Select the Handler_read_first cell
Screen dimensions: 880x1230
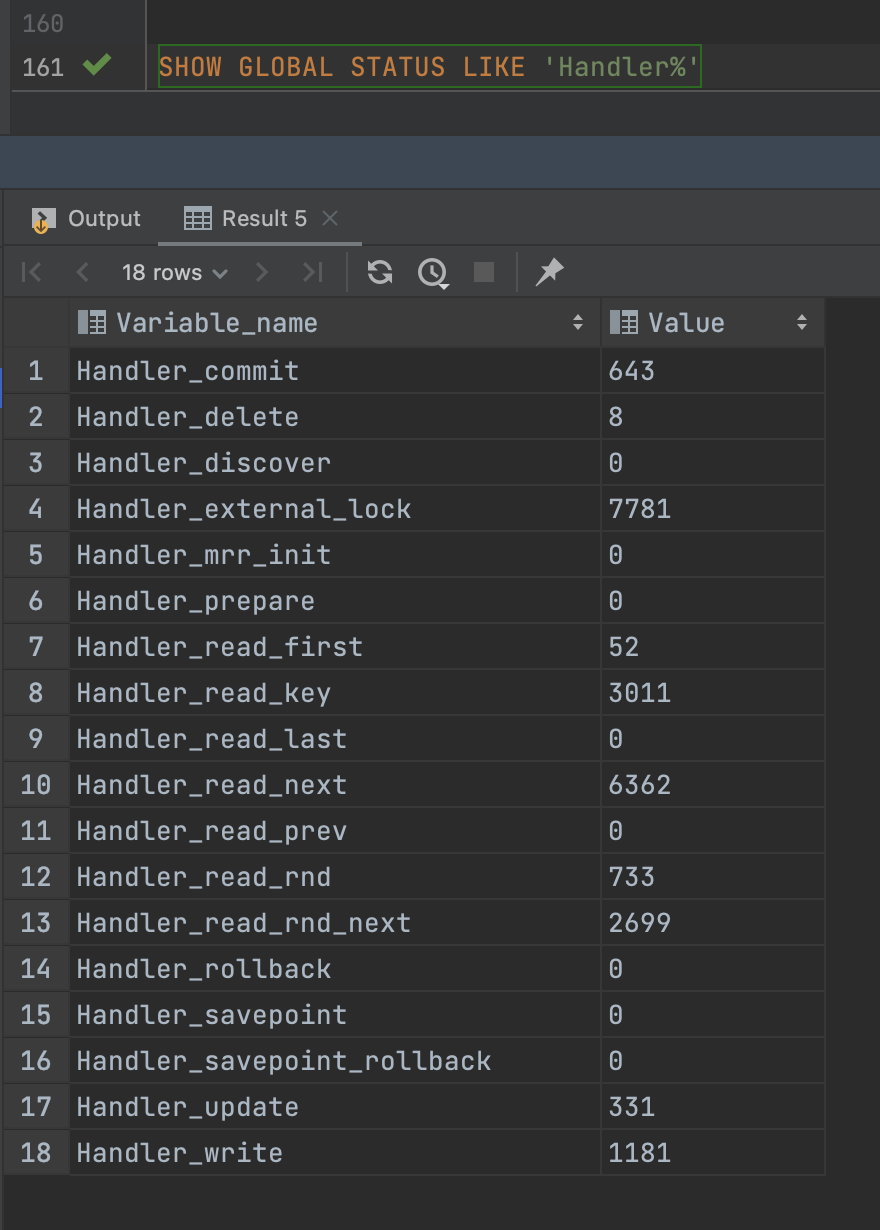coord(335,647)
